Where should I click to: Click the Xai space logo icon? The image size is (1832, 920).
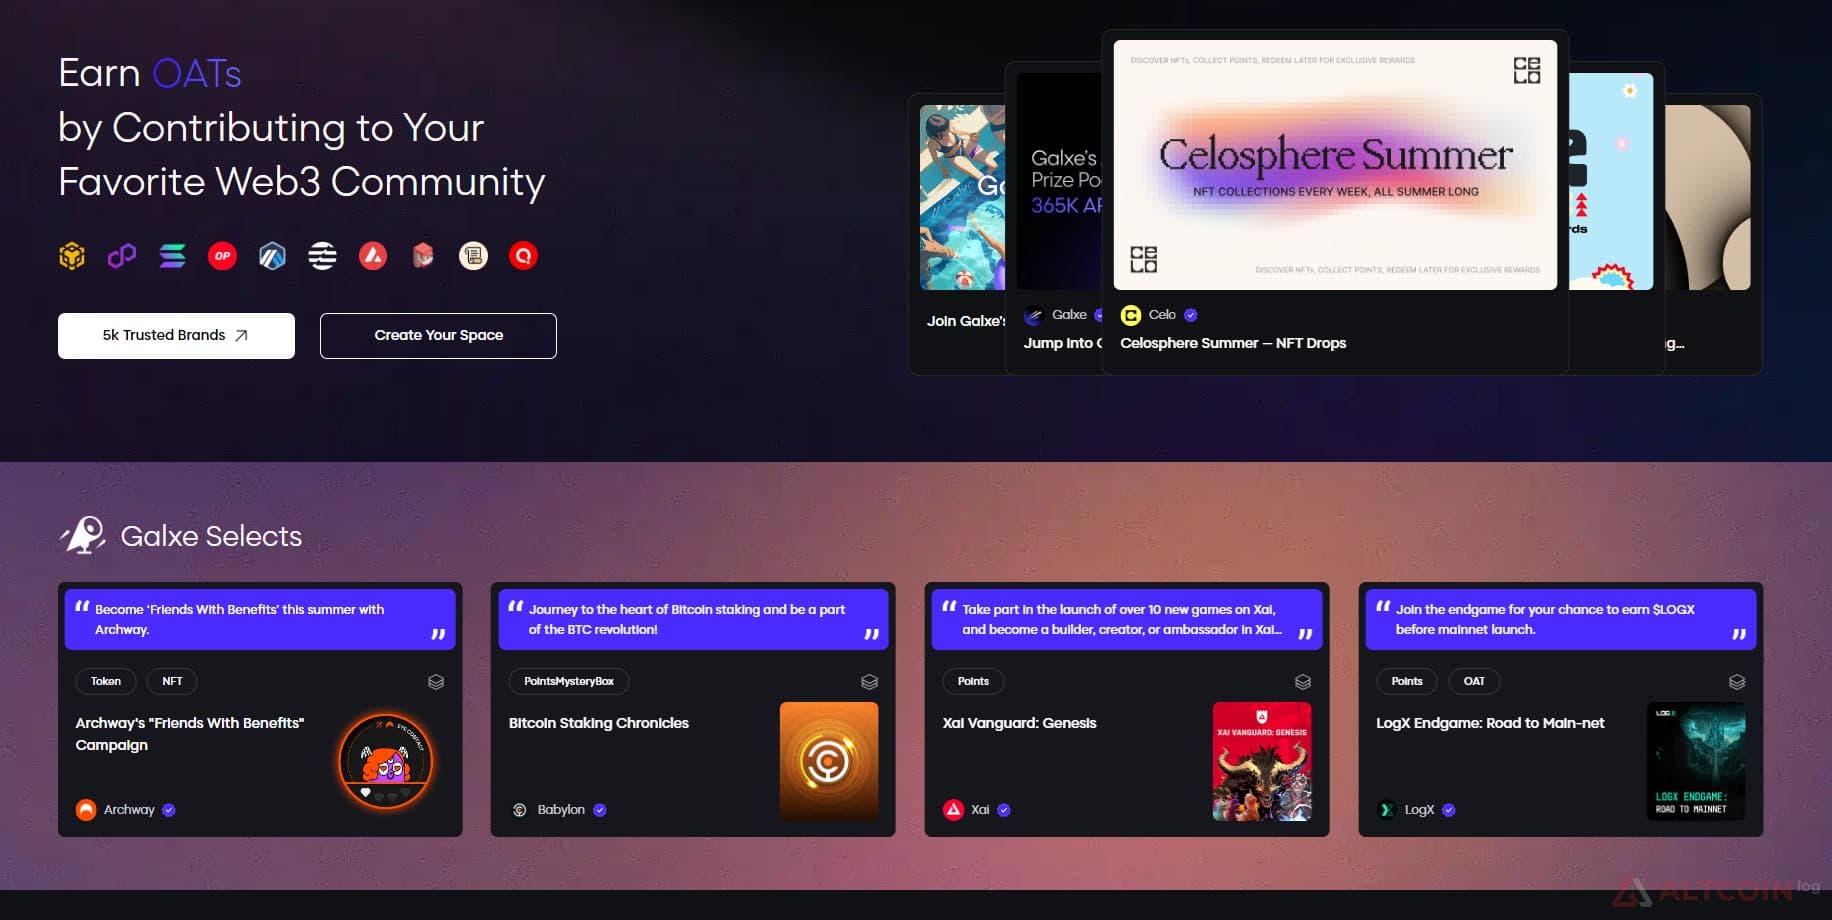click(x=953, y=810)
